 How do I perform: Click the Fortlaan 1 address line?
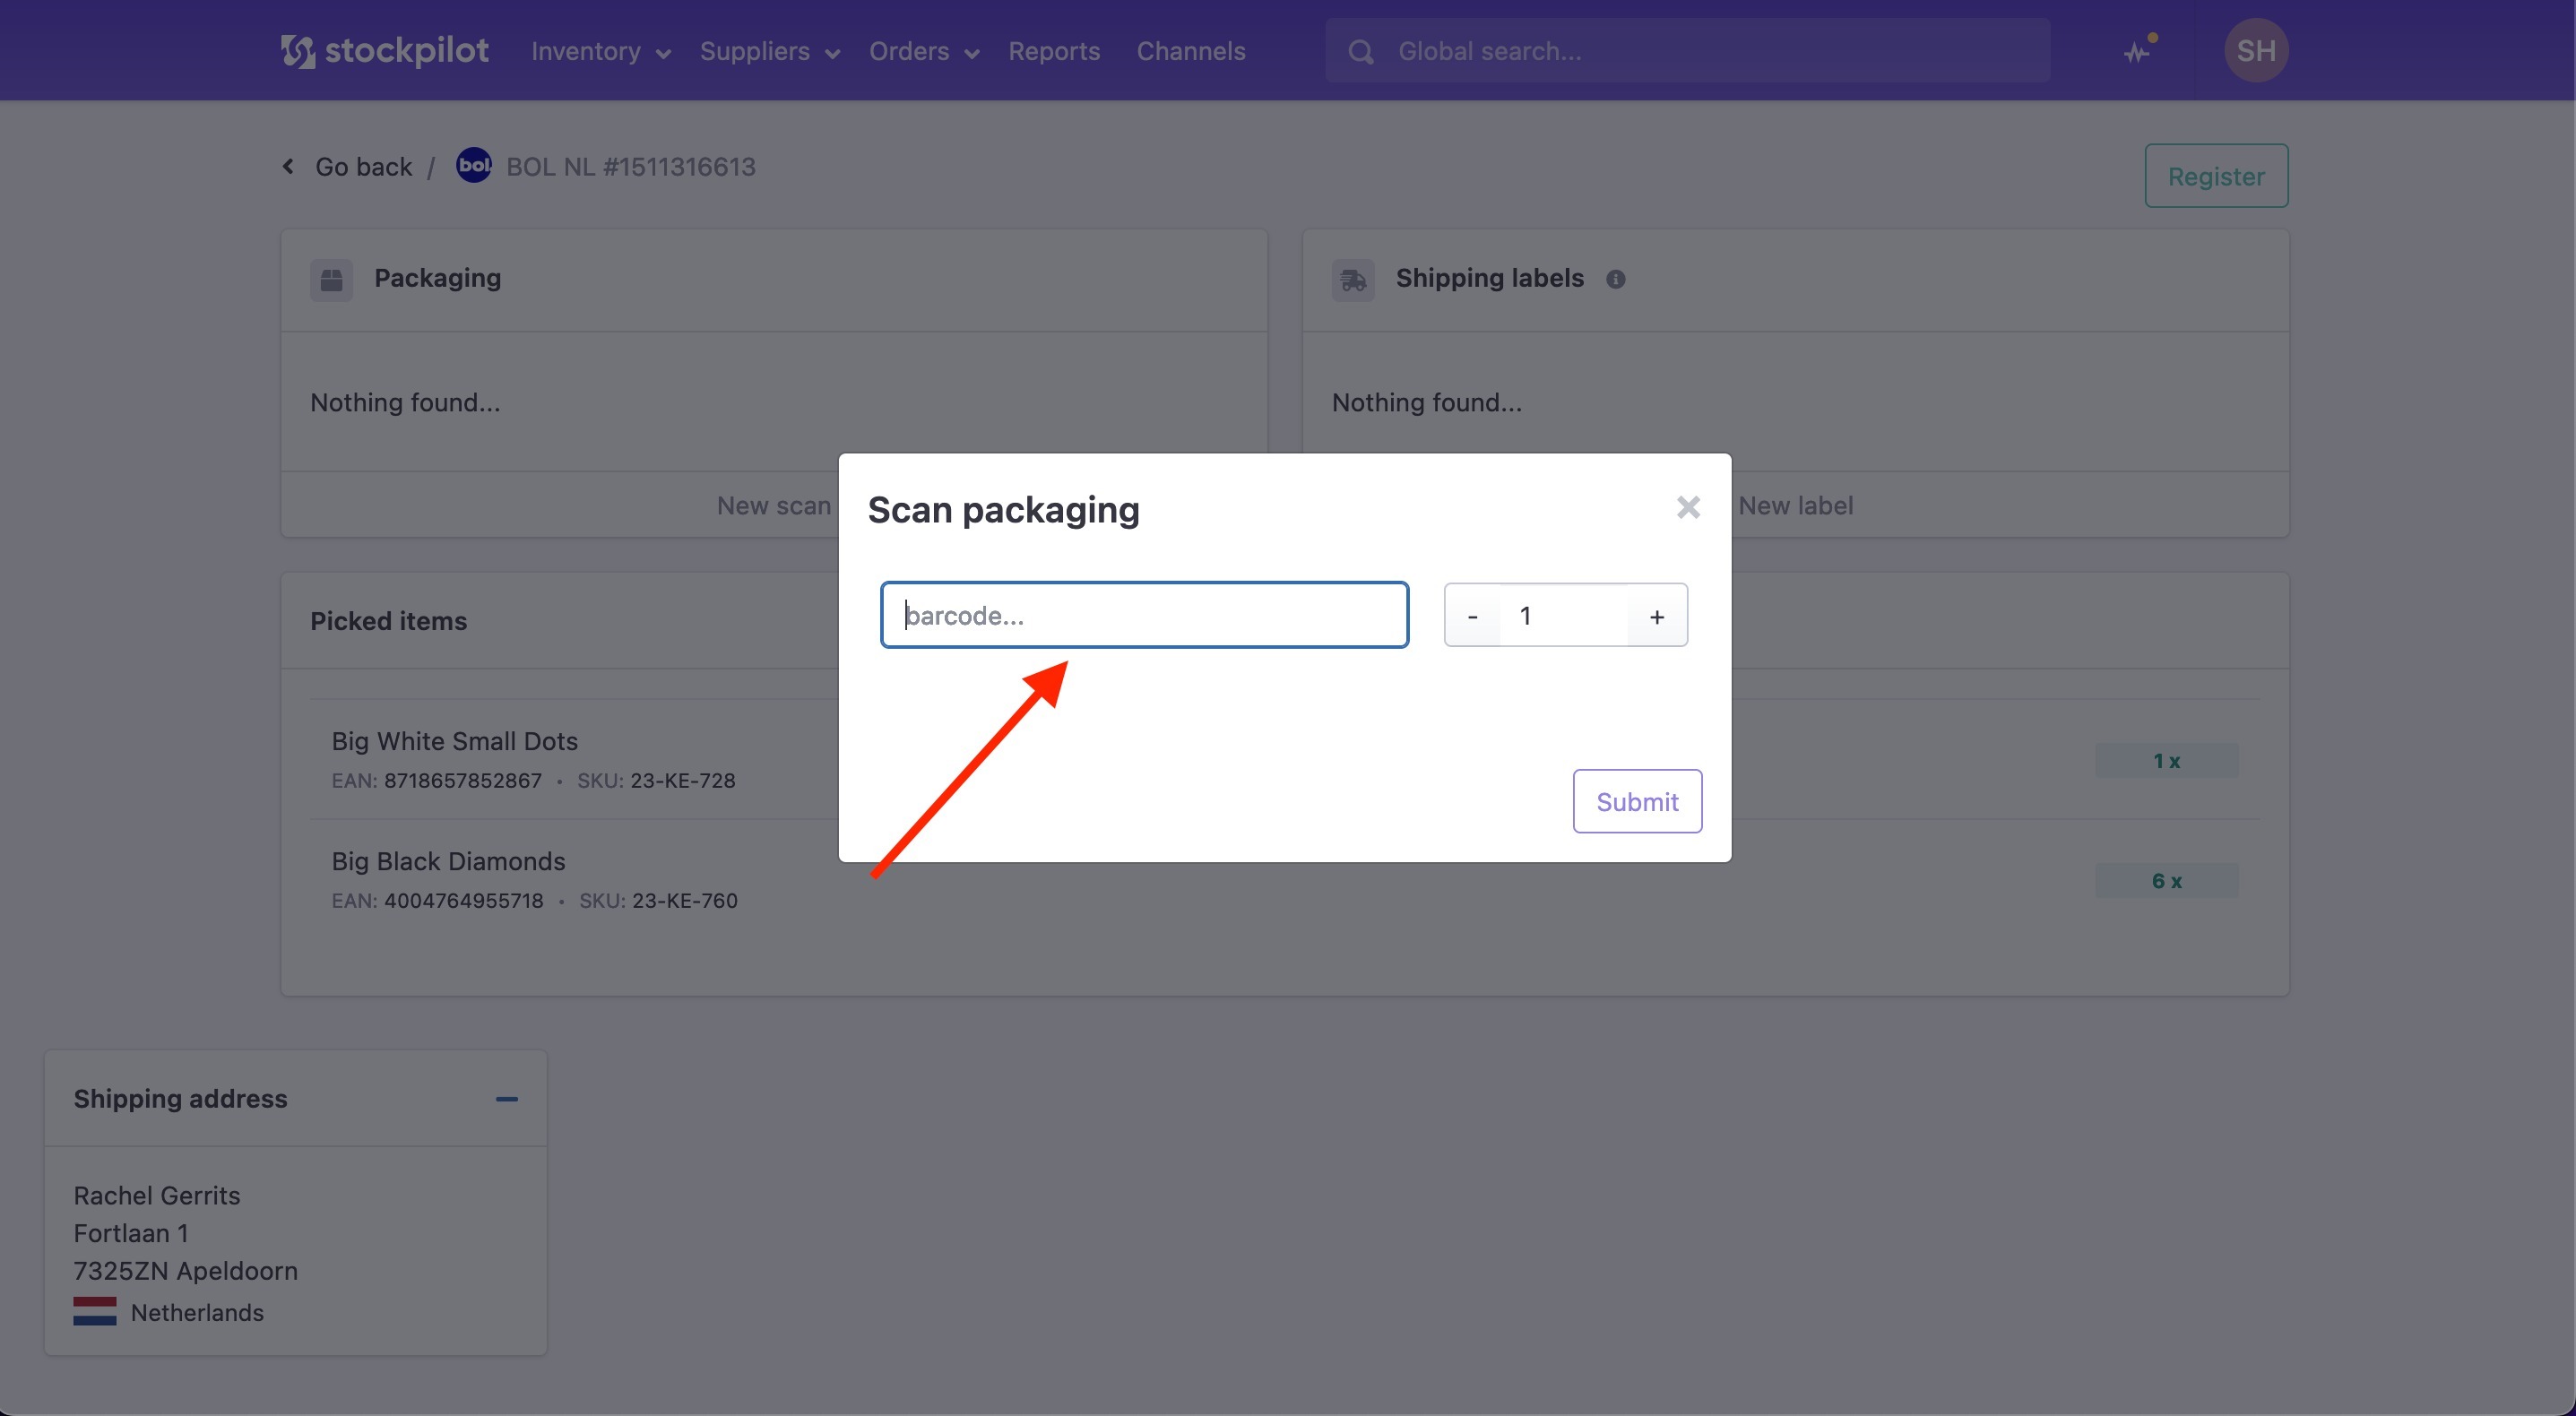[x=131, y=1234]
